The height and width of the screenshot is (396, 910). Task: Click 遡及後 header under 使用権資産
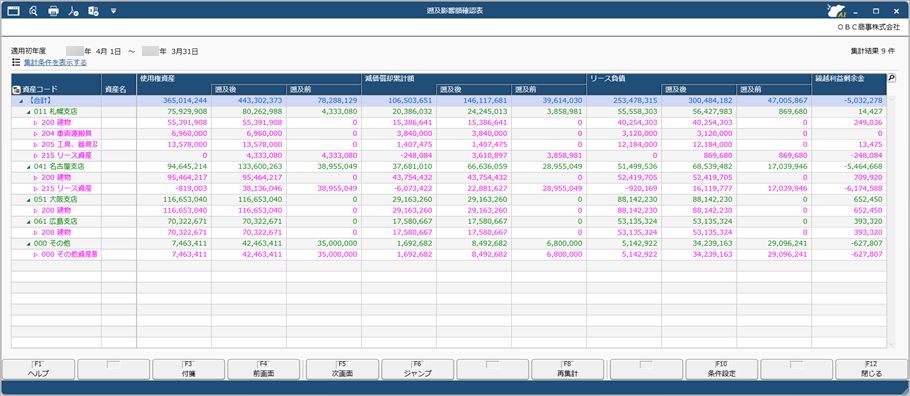click(248, 90)
